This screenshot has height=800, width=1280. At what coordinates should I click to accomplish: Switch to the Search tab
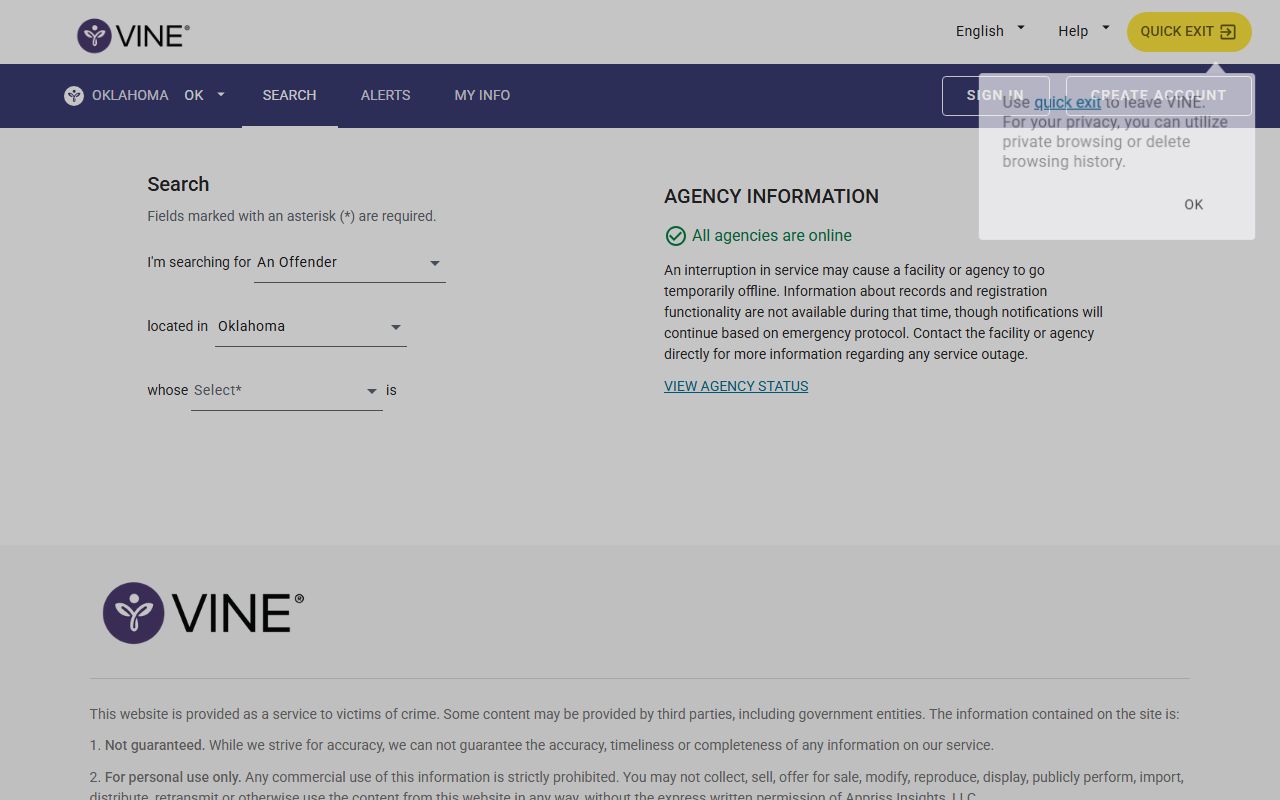[x=289, y=95]
